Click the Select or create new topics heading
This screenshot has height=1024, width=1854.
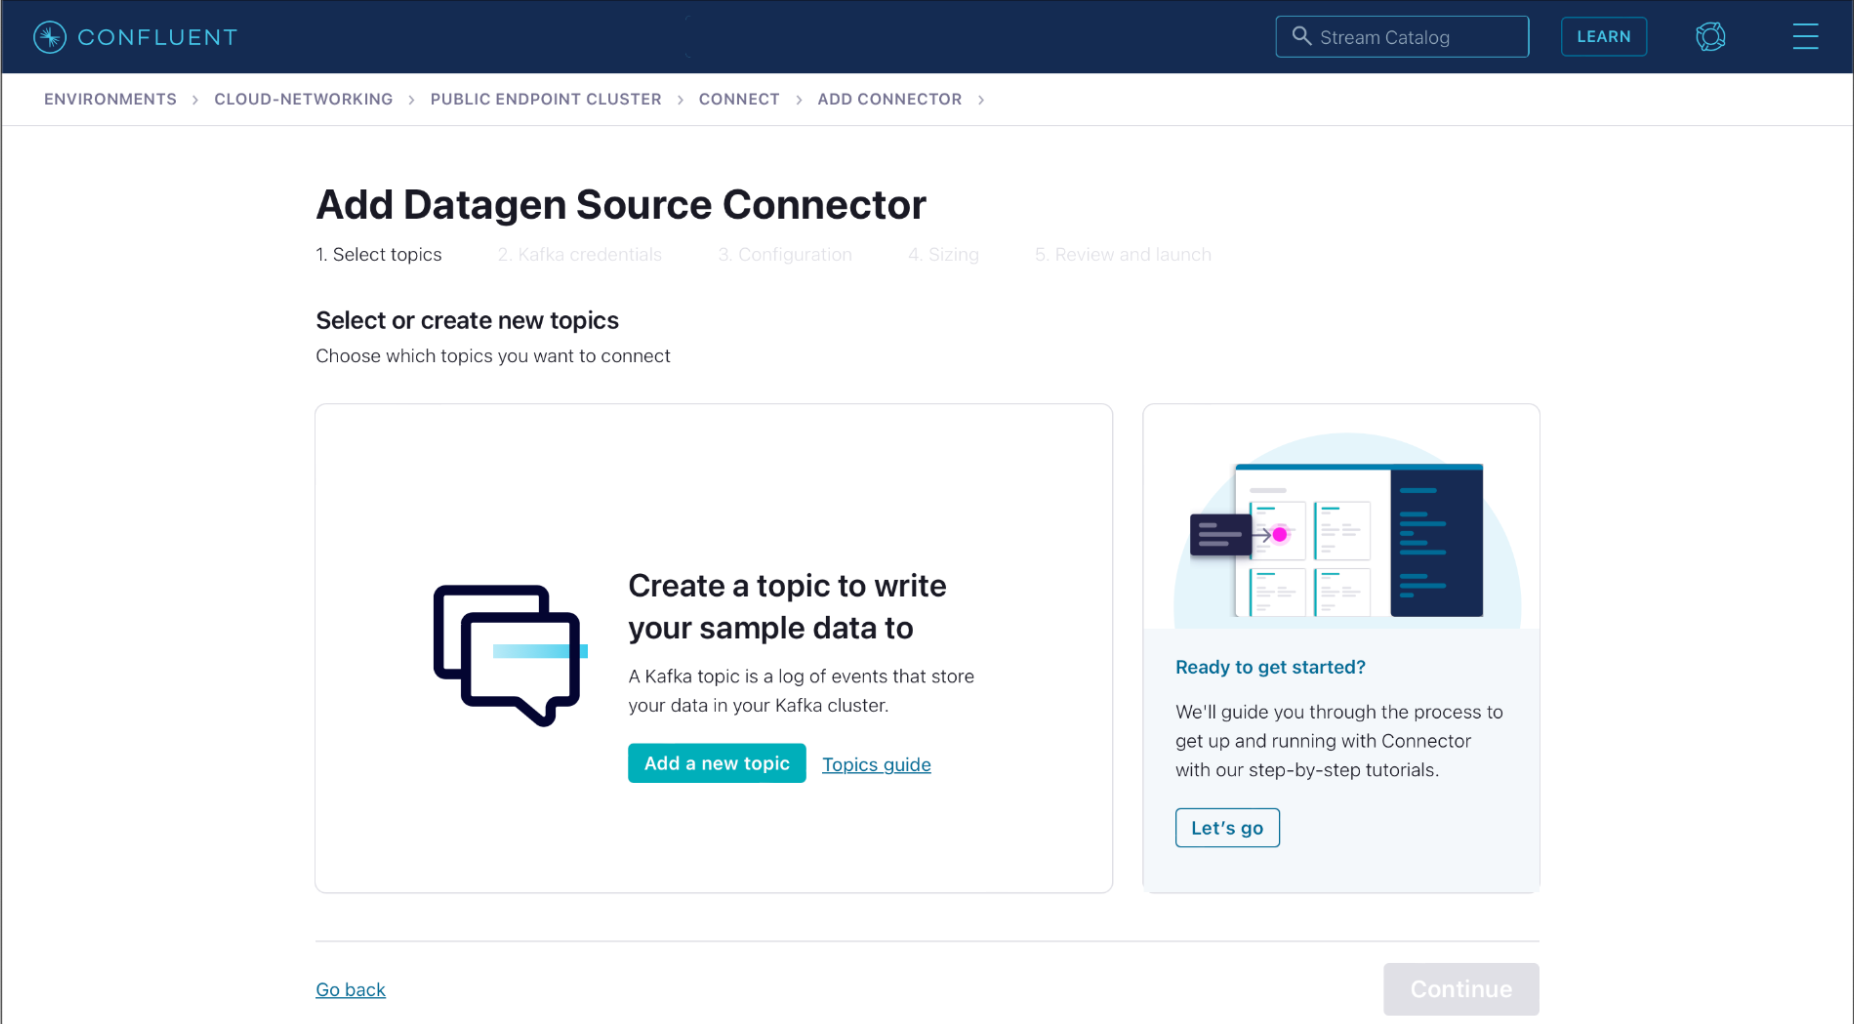tap(467, 320)
